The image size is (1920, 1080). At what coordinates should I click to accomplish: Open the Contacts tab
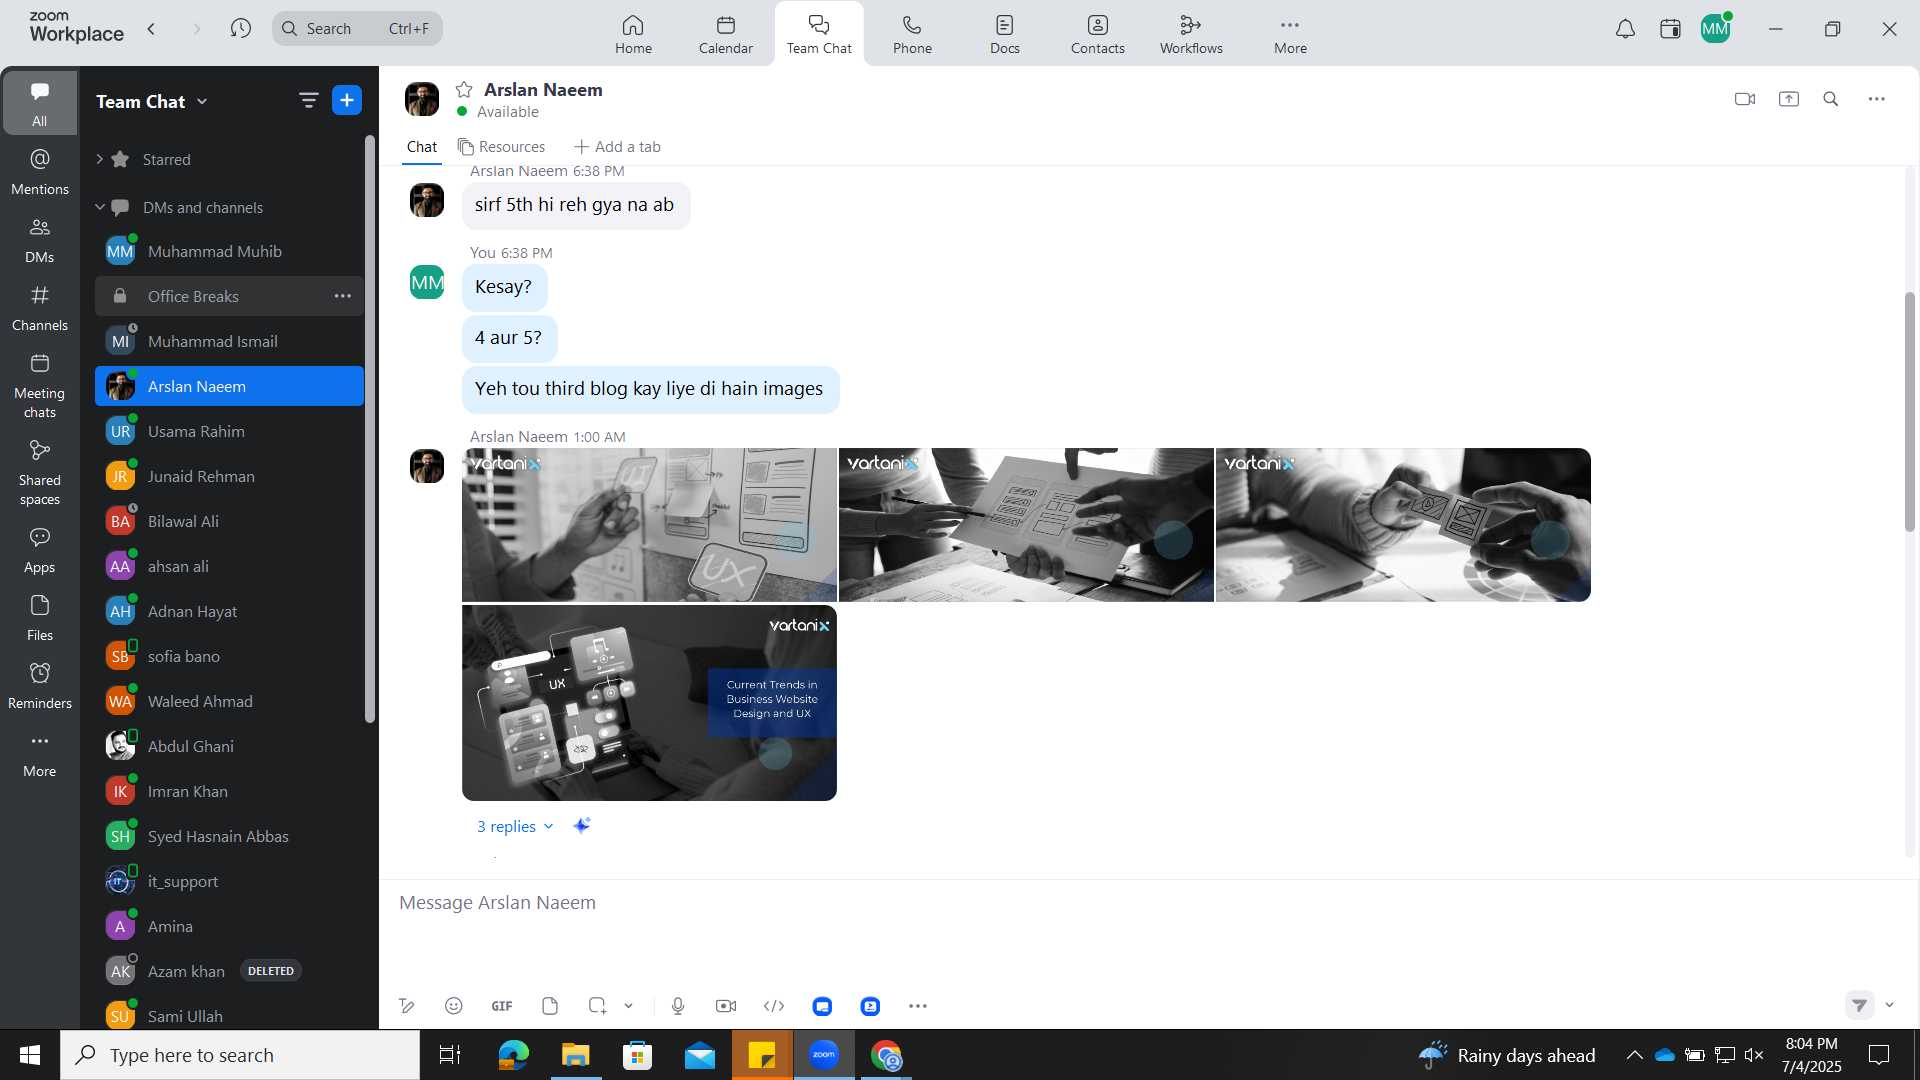1098,34
